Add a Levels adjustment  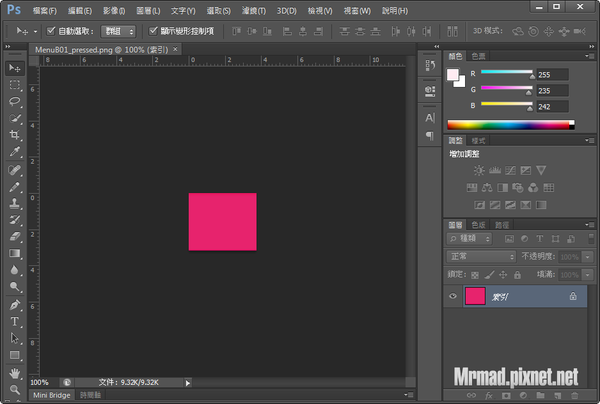tap(495, 170)
